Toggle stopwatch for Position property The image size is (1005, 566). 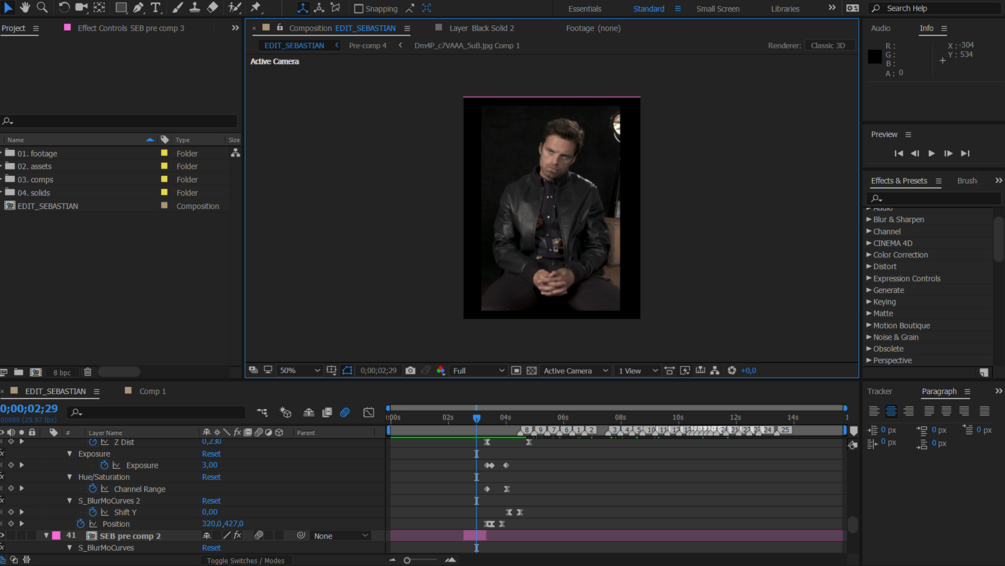81,524
